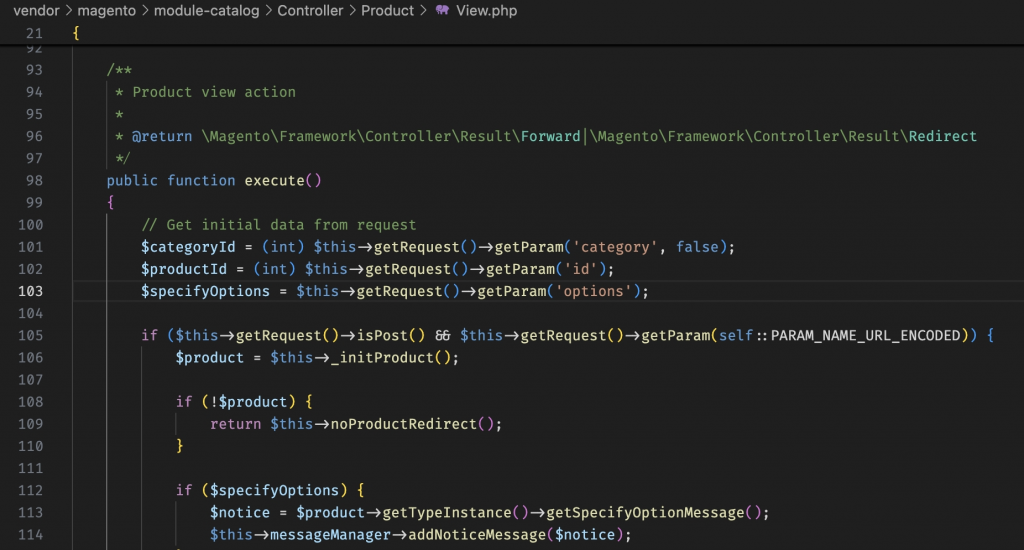
Task: Click line number 103 in the gutter
Action: point(30,291)
